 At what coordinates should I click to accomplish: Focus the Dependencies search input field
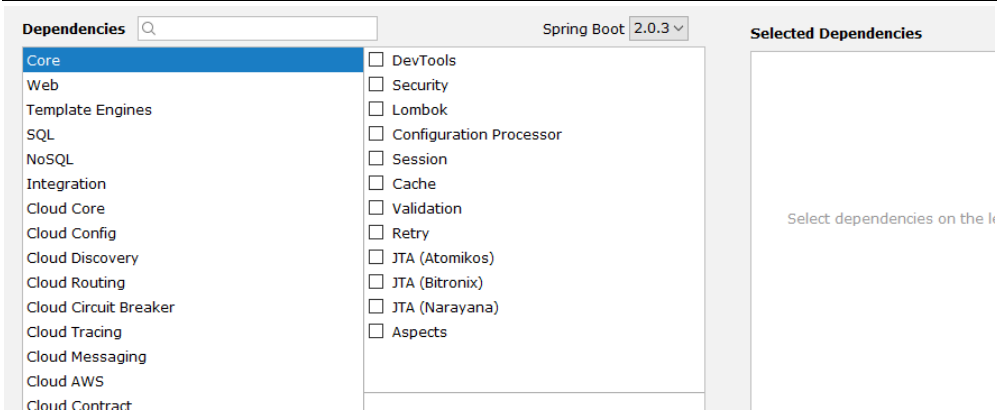258,29
